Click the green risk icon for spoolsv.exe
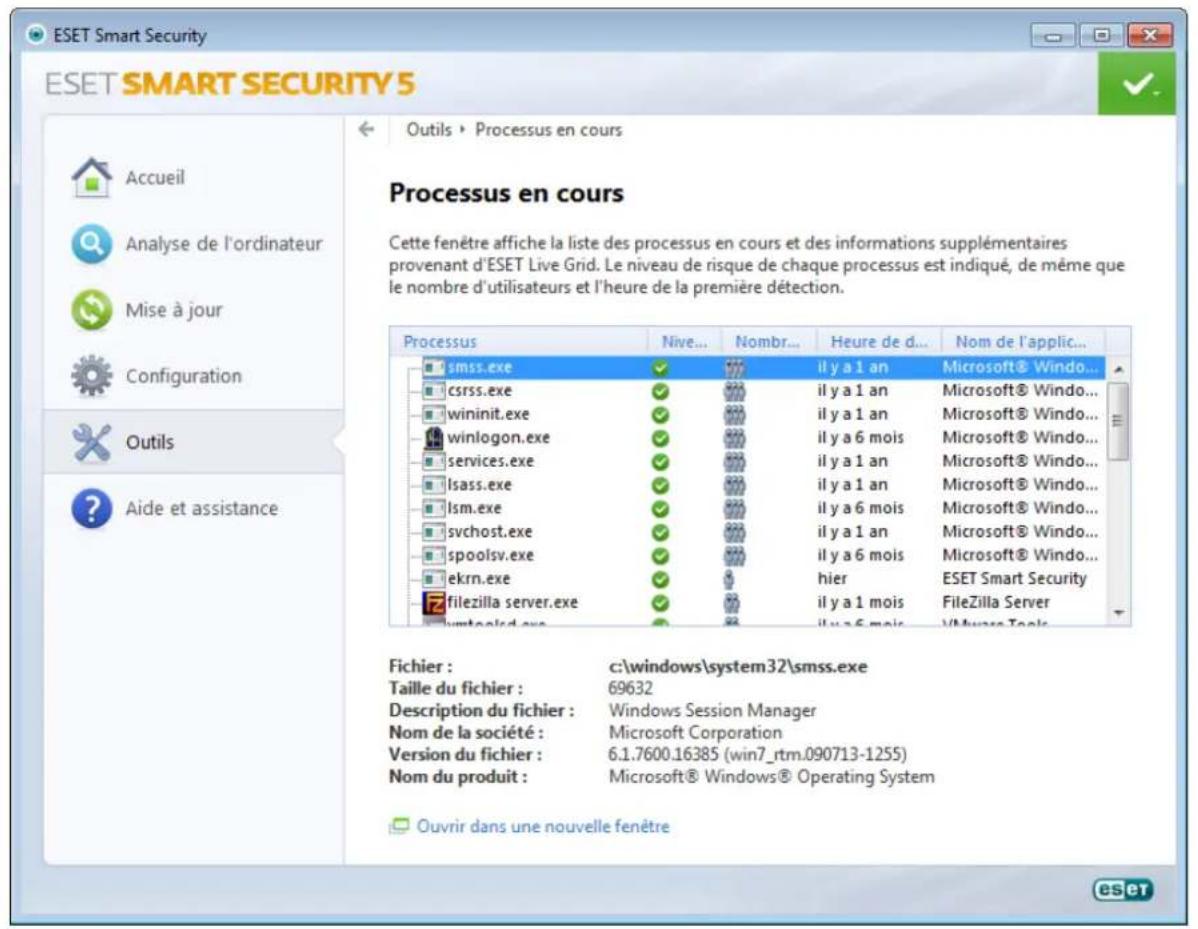The image size is (1198, 929). point(660,556)
